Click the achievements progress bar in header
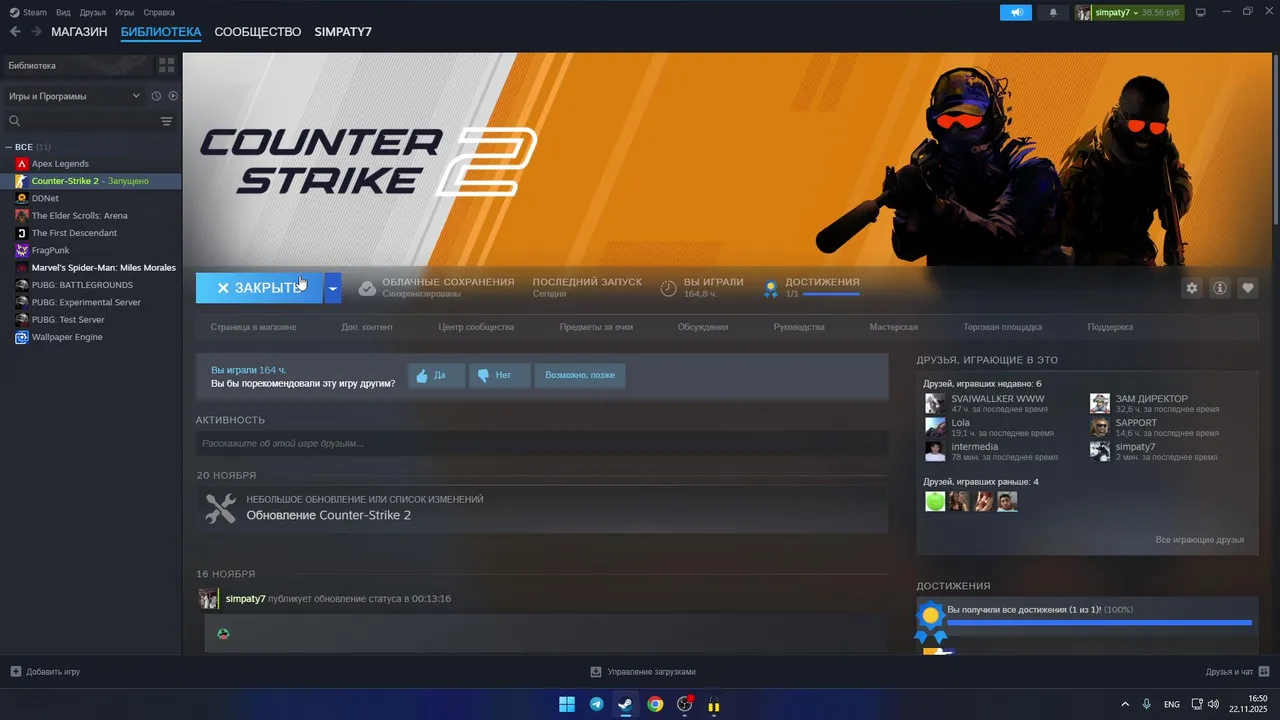 831,294
